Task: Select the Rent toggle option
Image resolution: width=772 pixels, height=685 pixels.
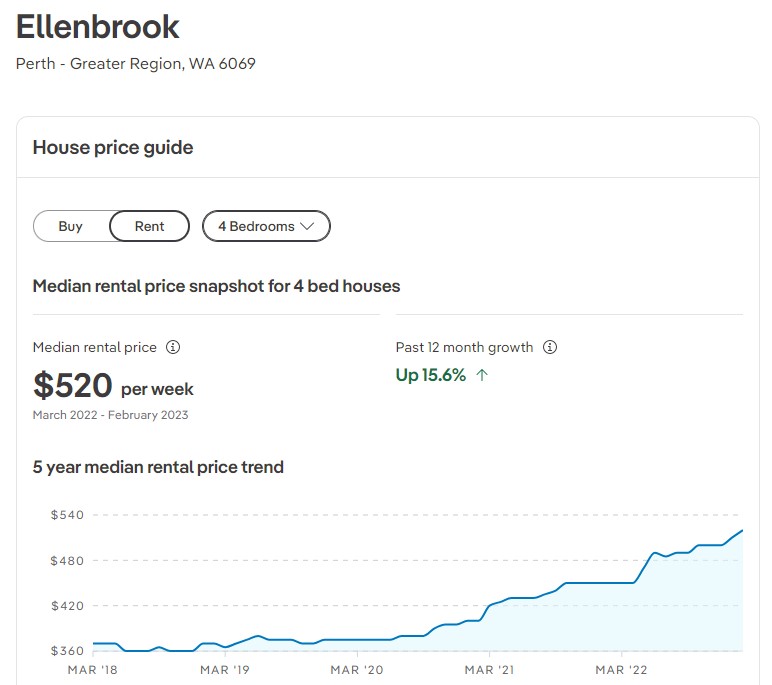Action: 149,227
